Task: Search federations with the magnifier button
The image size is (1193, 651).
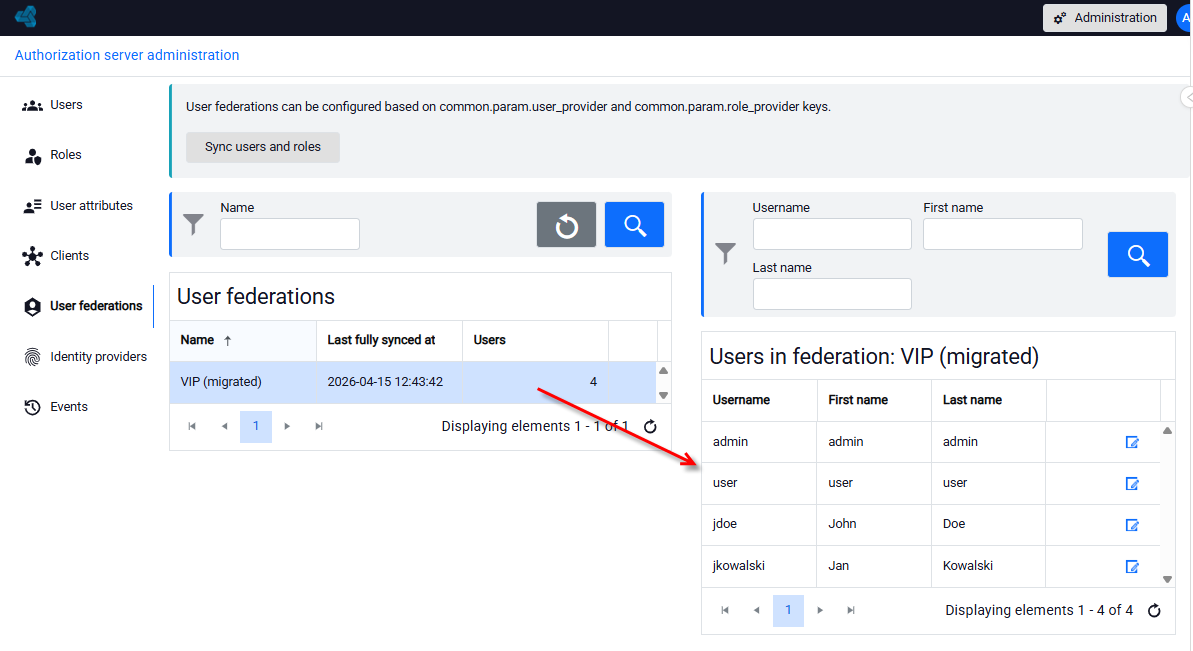Action: 635,225
